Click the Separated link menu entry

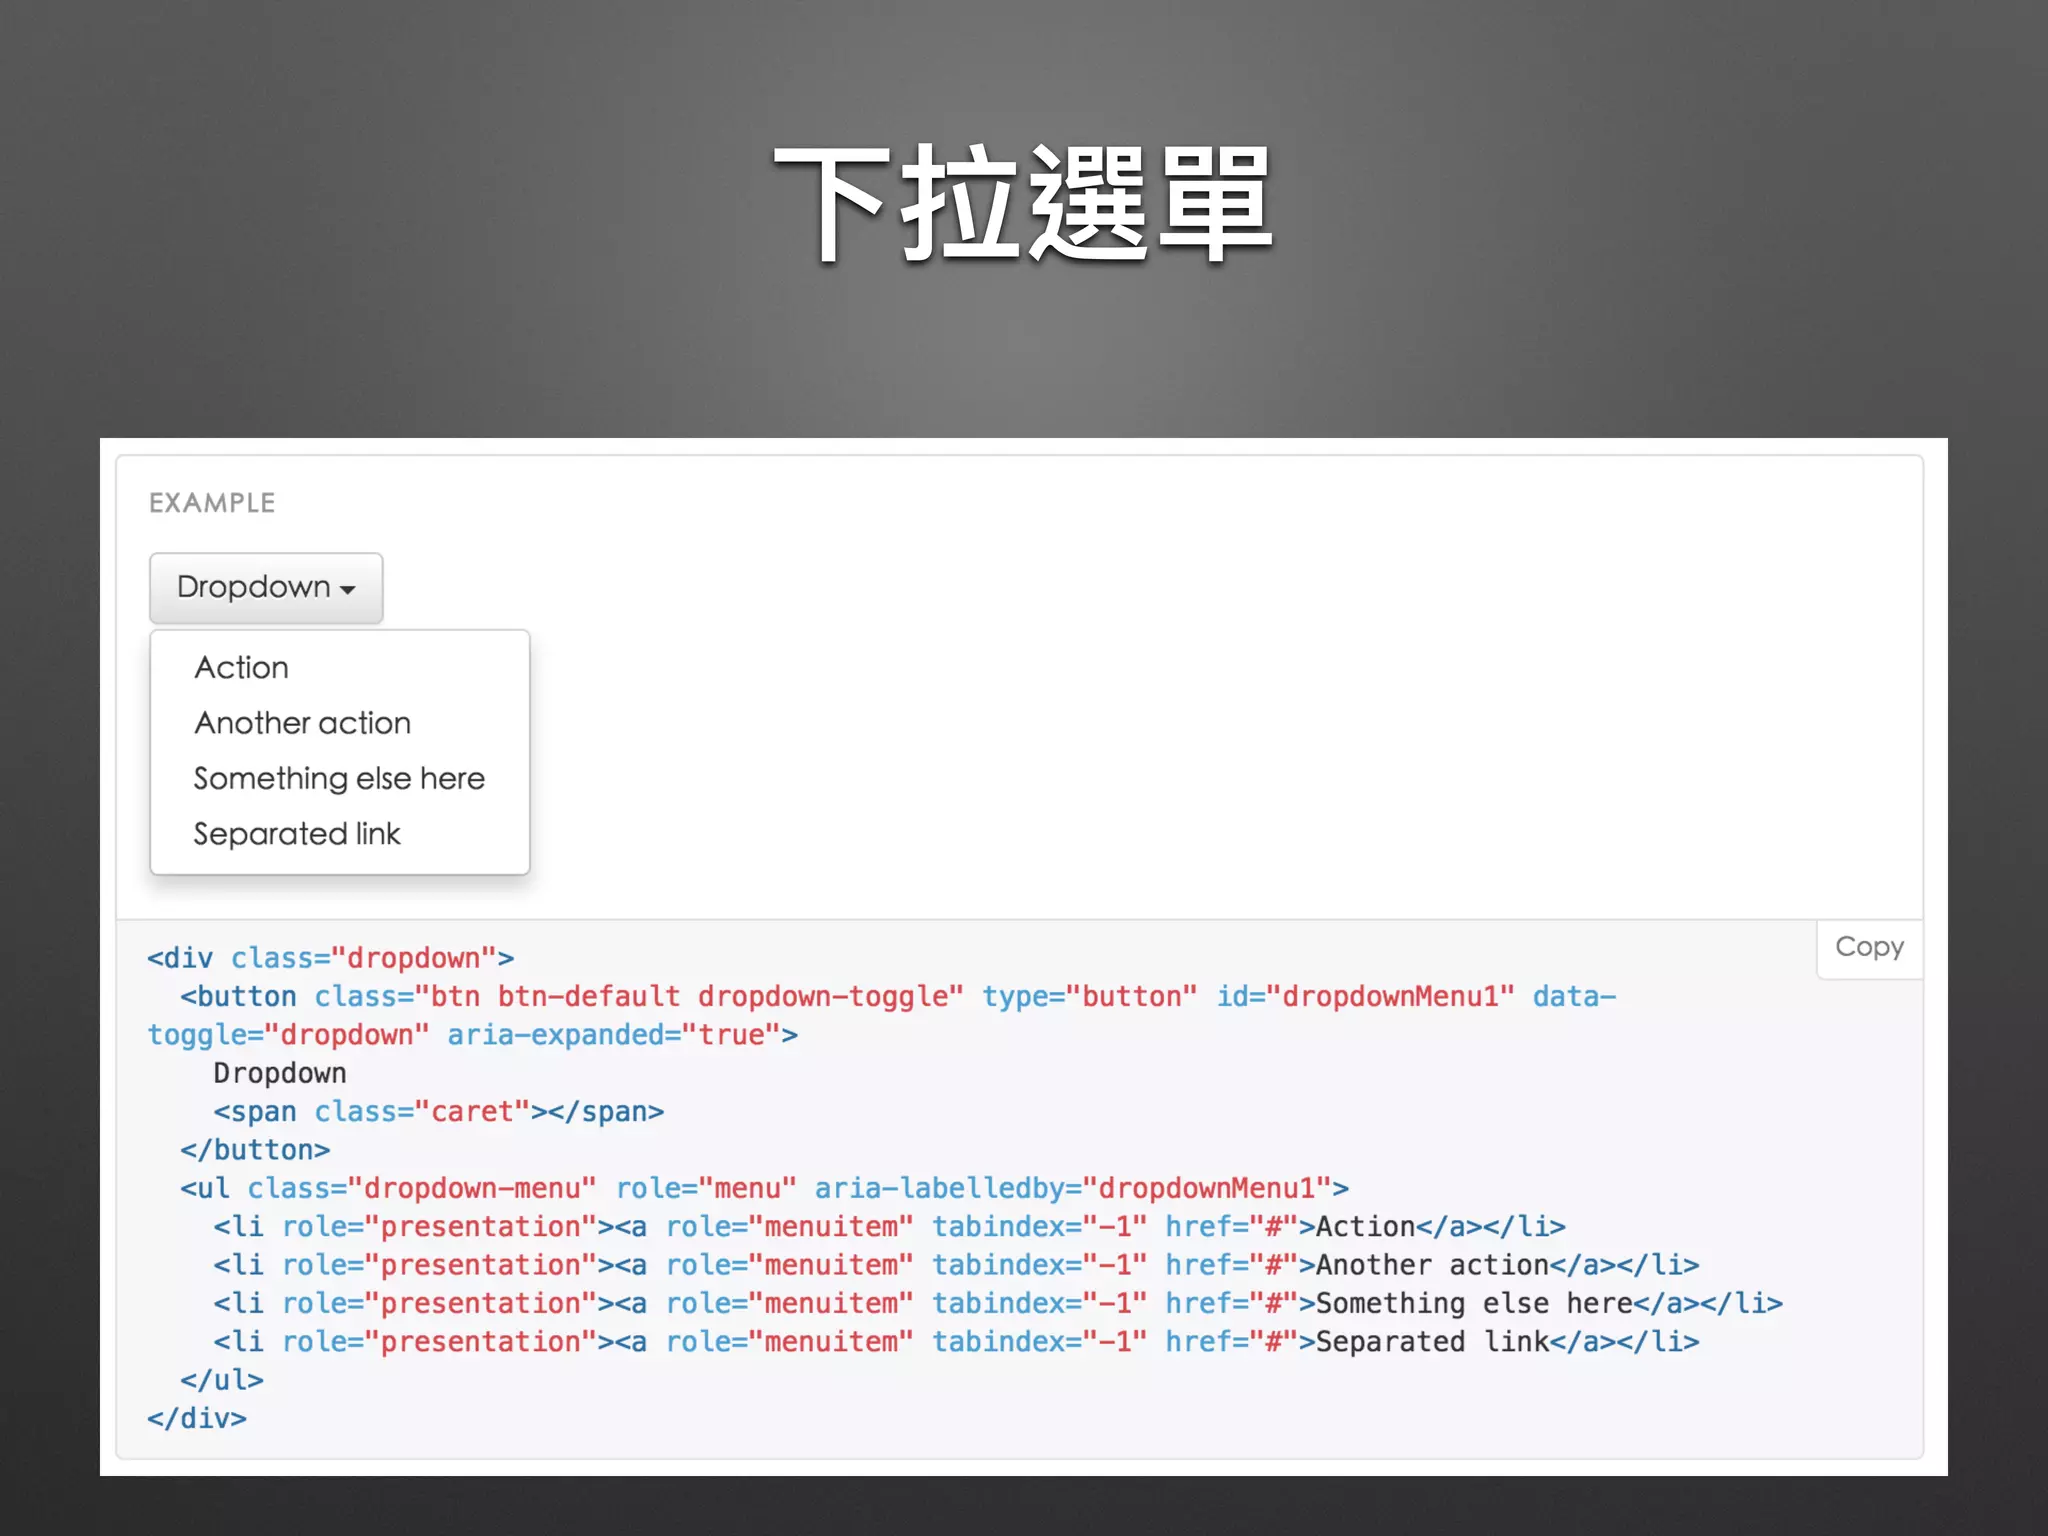point(296,834)
